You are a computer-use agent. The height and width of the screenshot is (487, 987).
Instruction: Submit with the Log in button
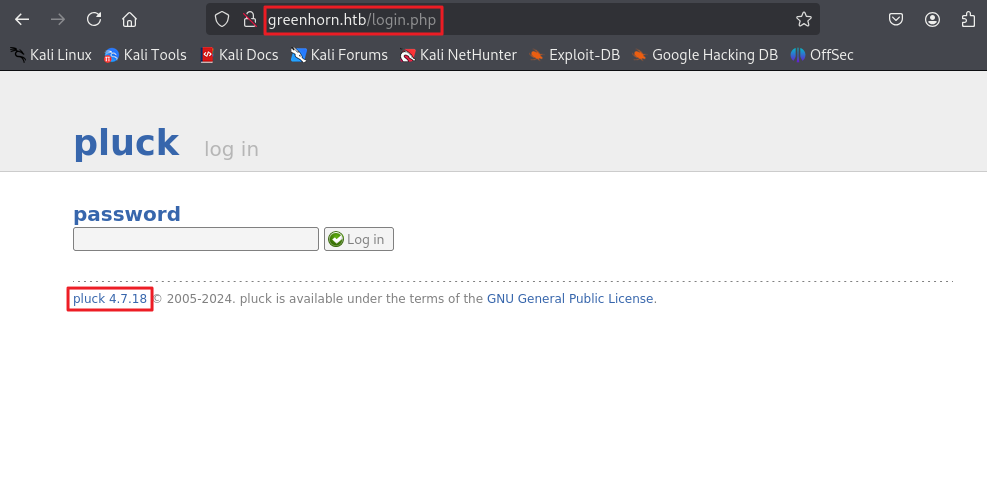(x=359, y=239)
